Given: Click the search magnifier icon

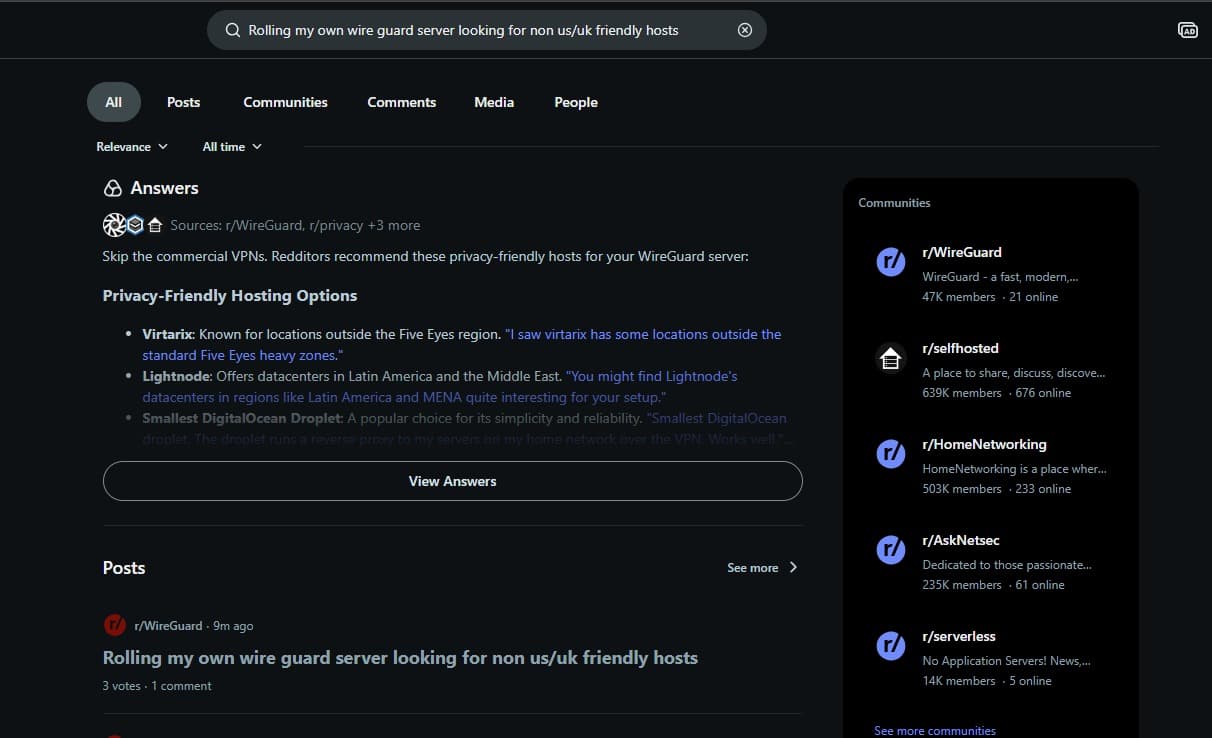Looking at the screenshot, I should [x=232, y=30].
